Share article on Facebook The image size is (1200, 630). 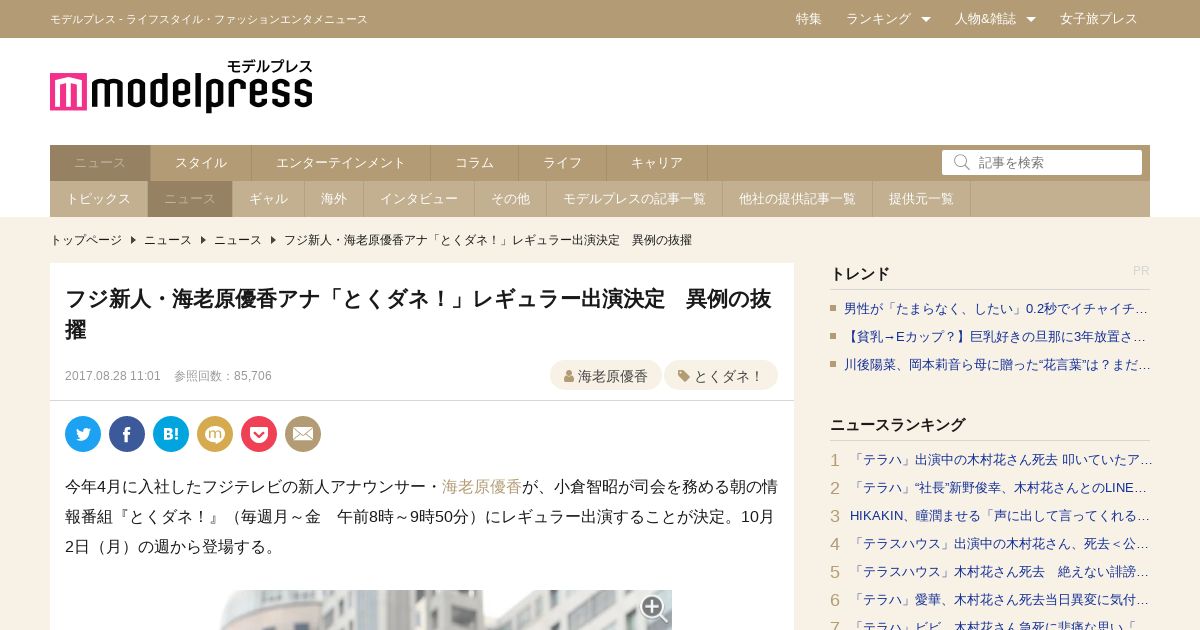127,434
